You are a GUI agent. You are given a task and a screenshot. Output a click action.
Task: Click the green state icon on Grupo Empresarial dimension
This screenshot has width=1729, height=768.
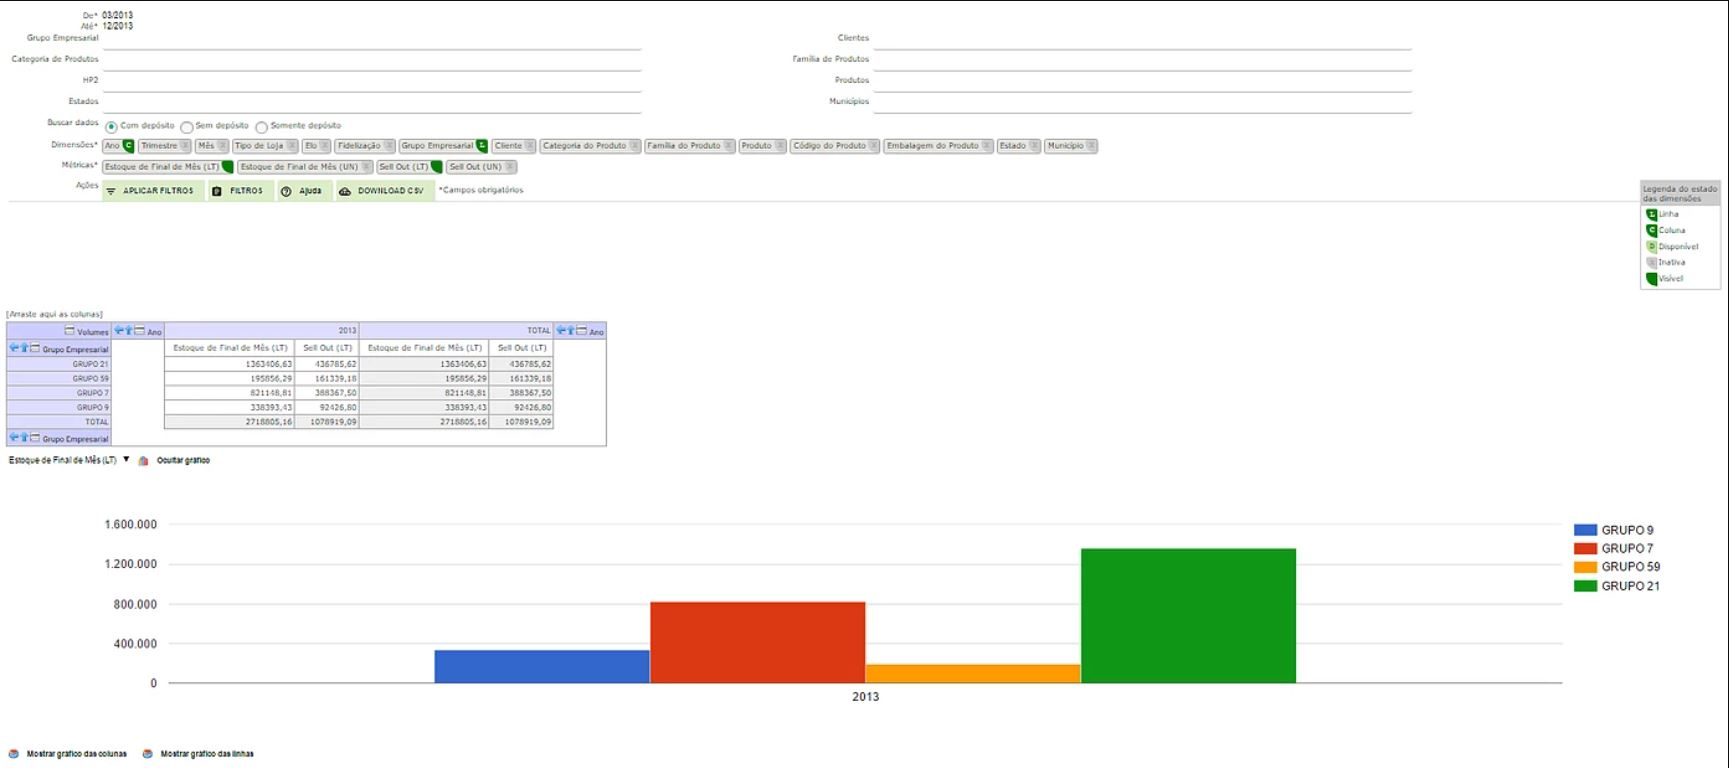coord(482,146)
